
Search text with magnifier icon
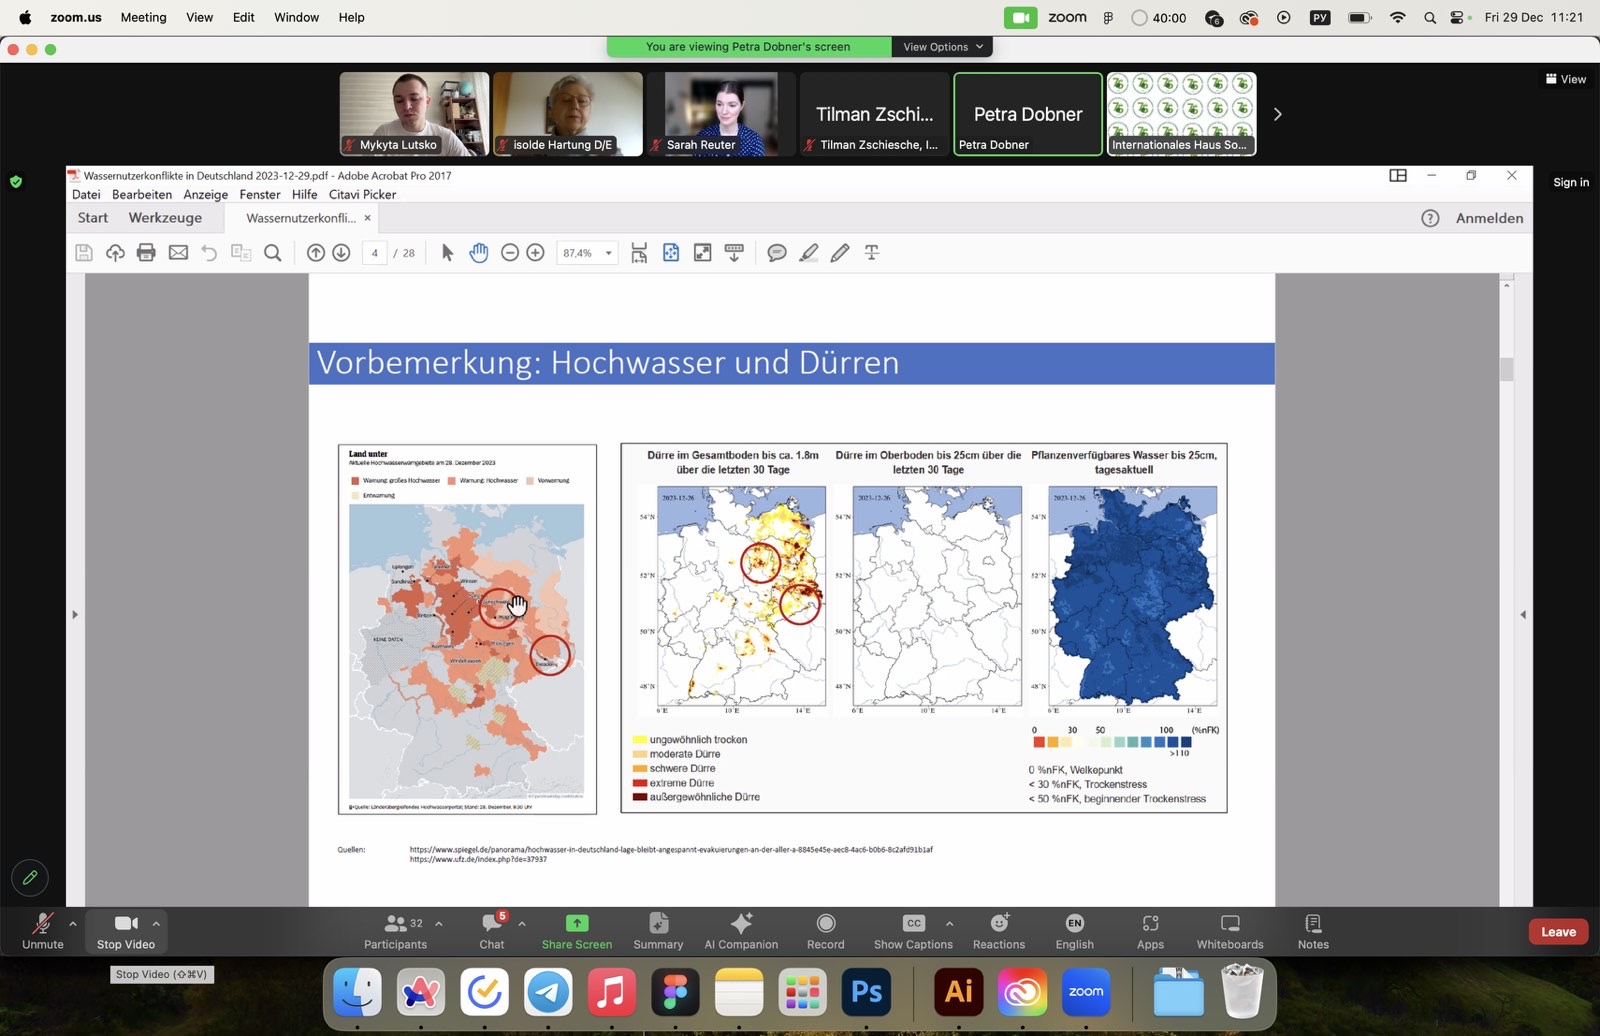[272, 253]
